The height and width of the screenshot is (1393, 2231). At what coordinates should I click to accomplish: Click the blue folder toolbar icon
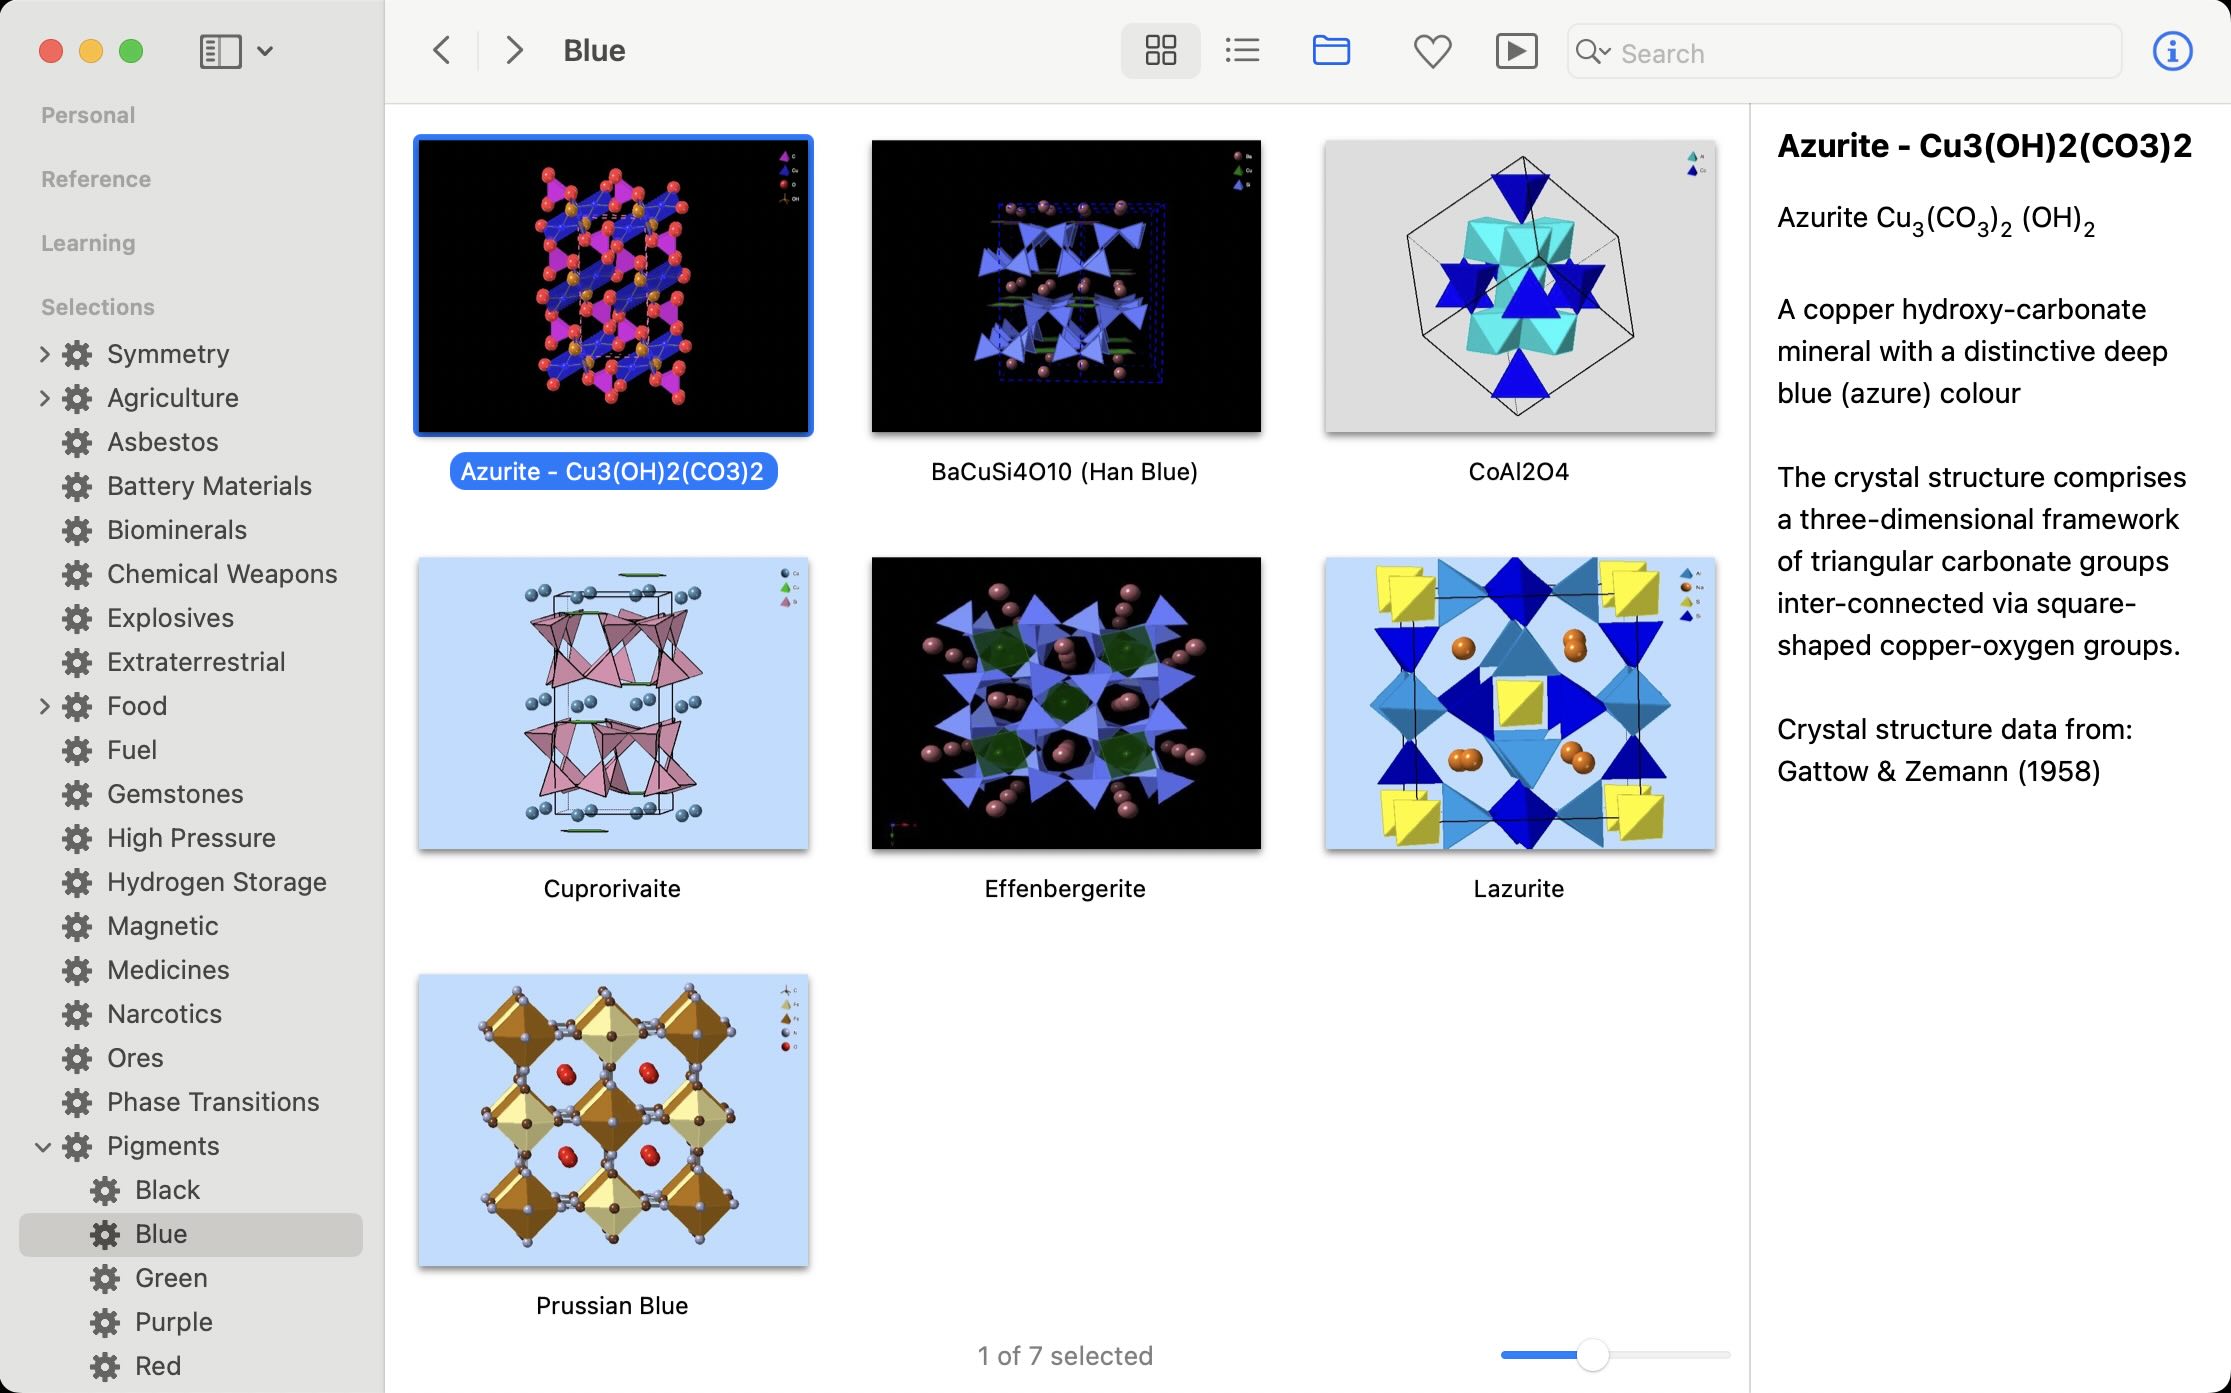(x=1331, y=50)
